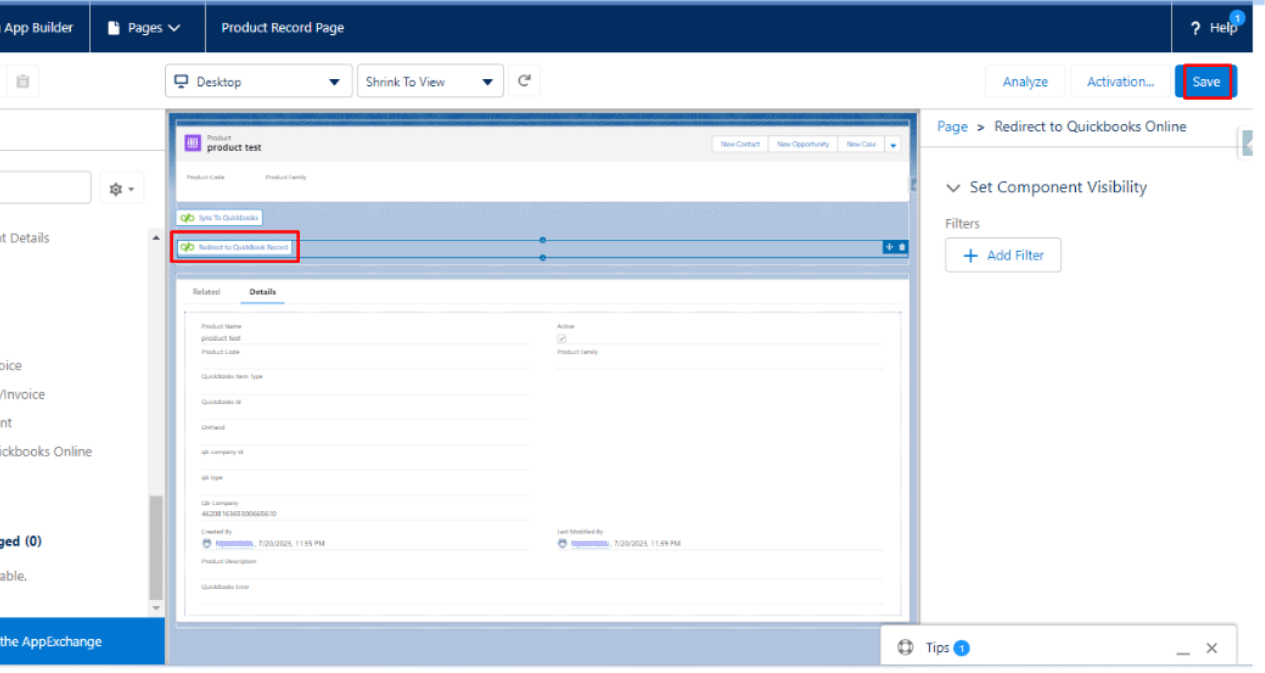Open the more actions arrow beside New Case
This screenshot has width=1265, height=673.
point(892,144)
